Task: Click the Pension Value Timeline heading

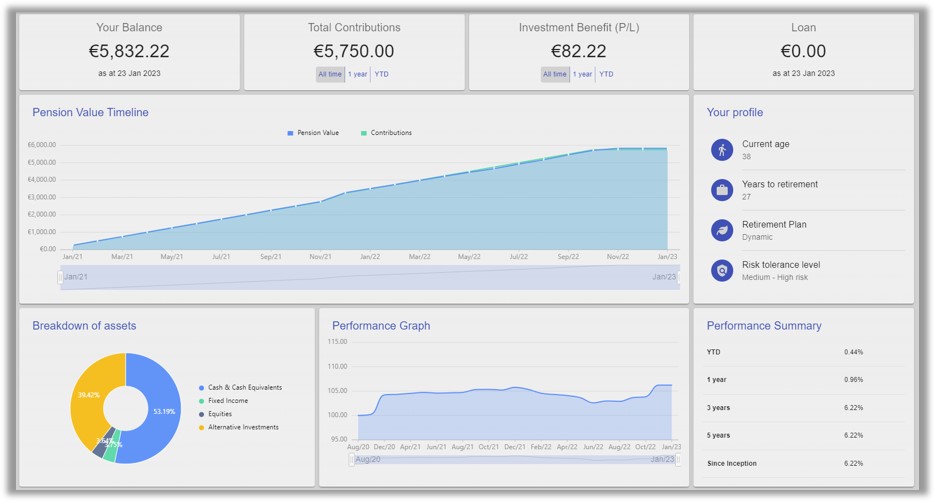Action: [x=90, y=112]
